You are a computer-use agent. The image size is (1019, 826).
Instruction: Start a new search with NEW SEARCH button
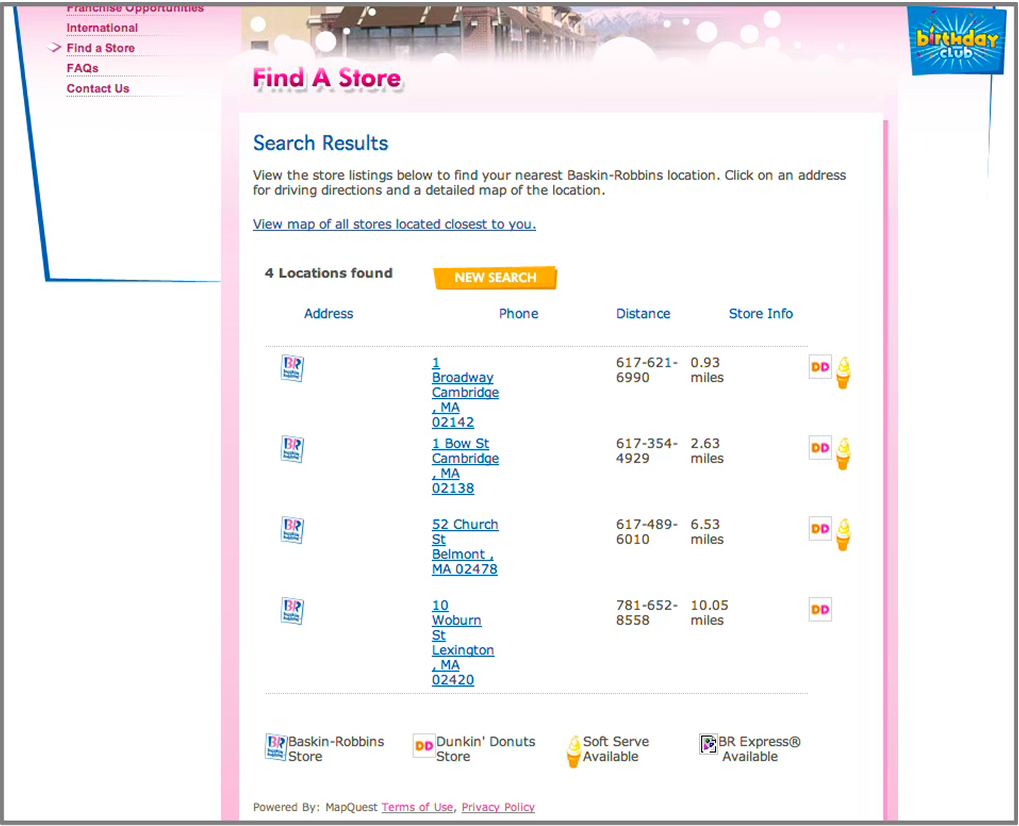[x=495, y=277]
